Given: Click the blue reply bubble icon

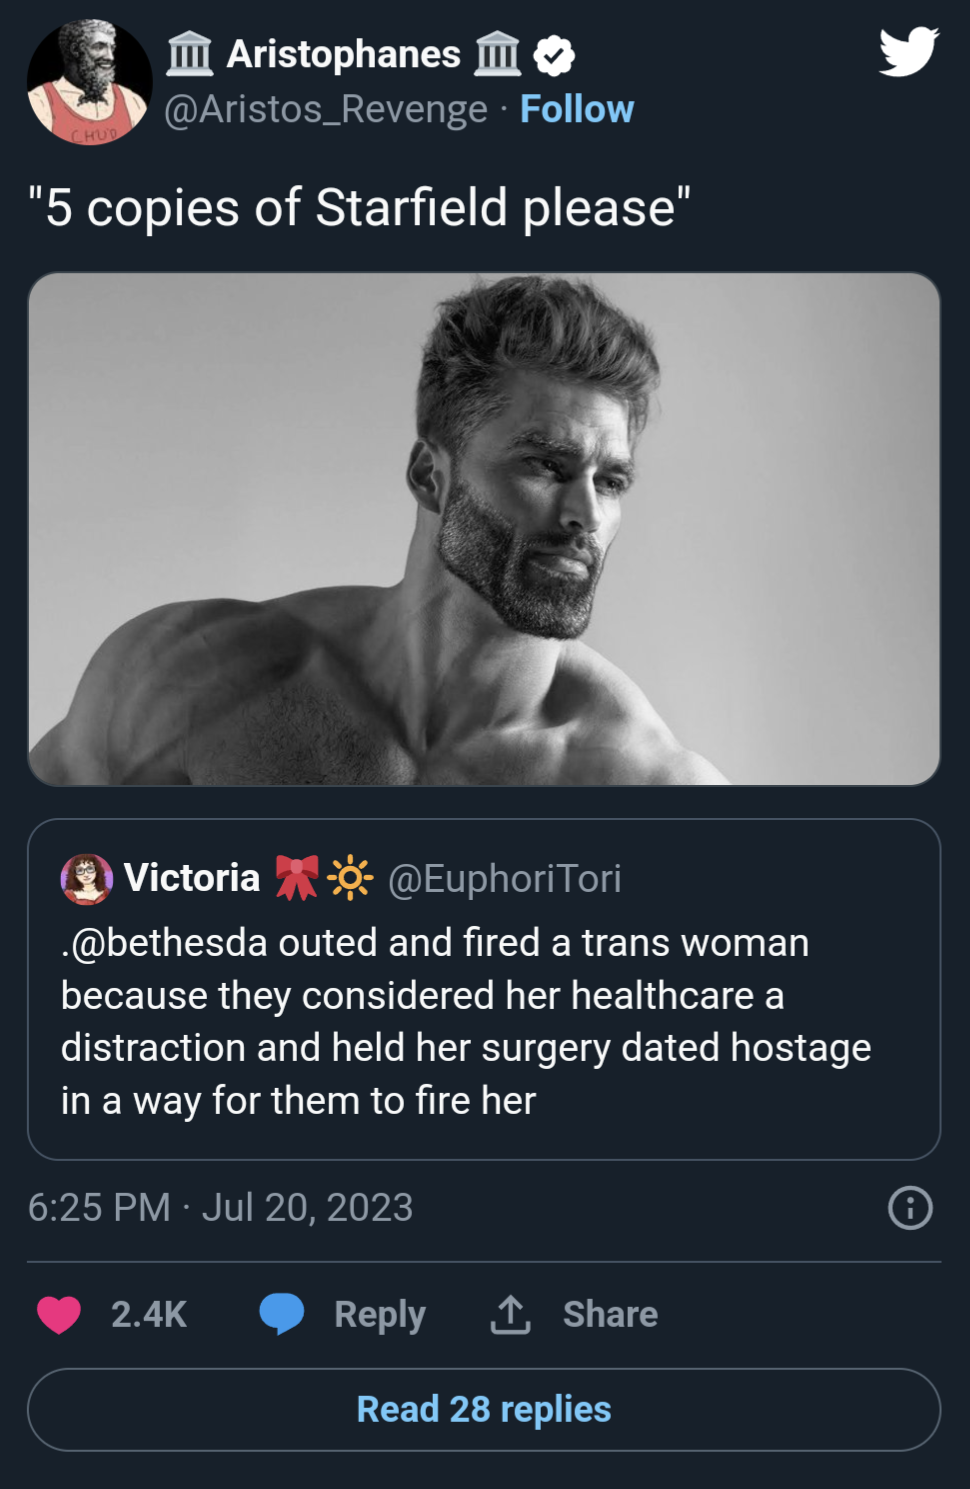Looking at the screenshot, I should [x=282, y=1314].
